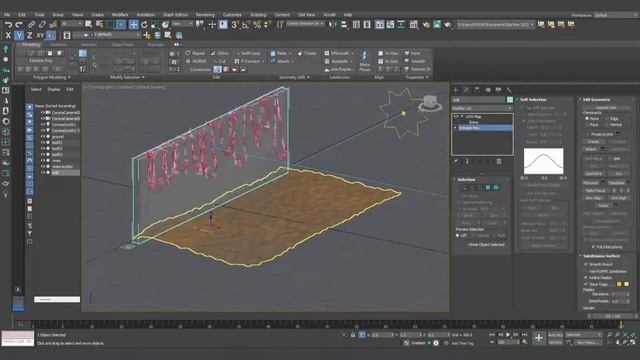Expand Modify Selection ribbon panel

(x=127, y=77)
